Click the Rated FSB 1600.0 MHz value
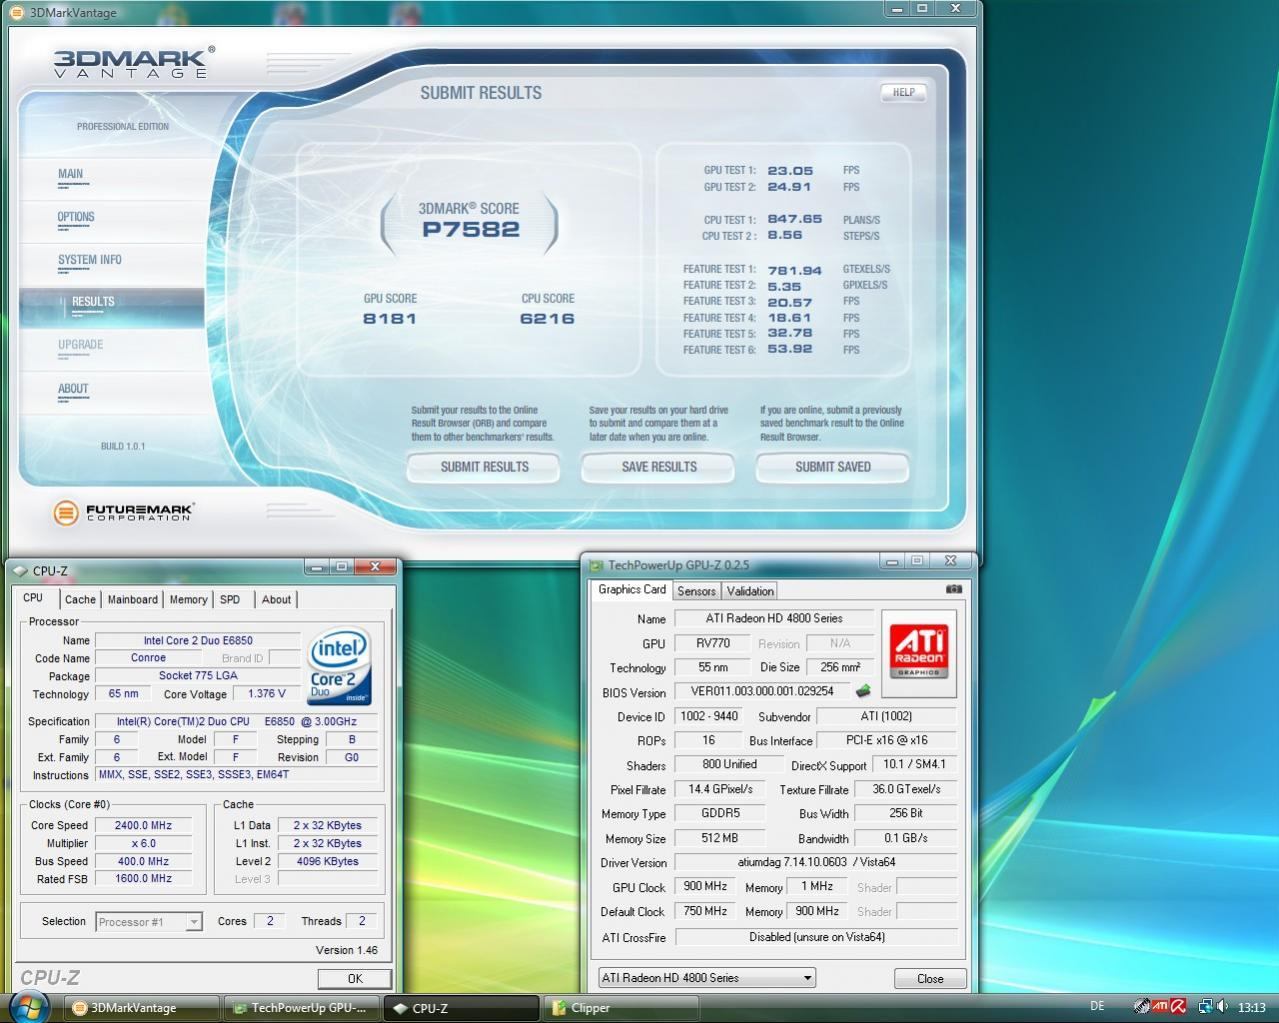Screen dimensions: 1279x1023 [146, 878]
